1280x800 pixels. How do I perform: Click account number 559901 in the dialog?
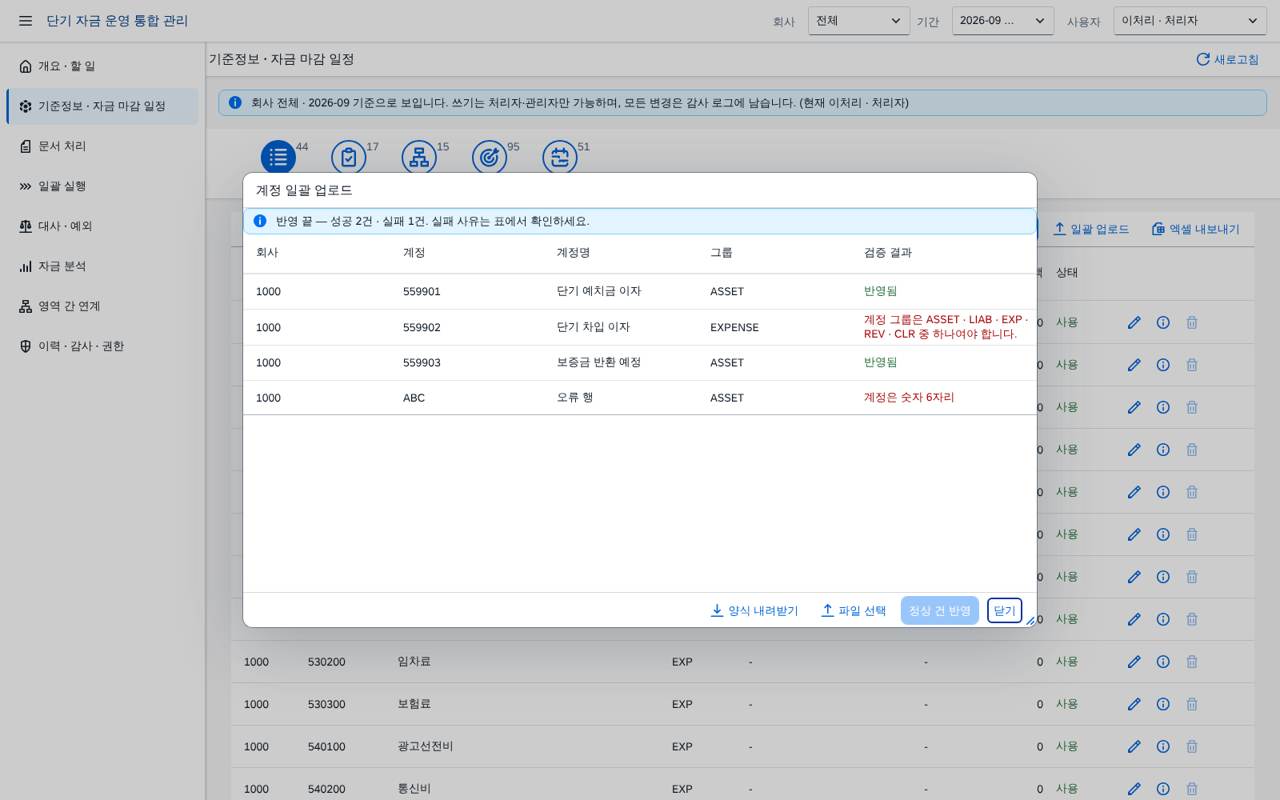pyautogui.click(x=422, y=292)
